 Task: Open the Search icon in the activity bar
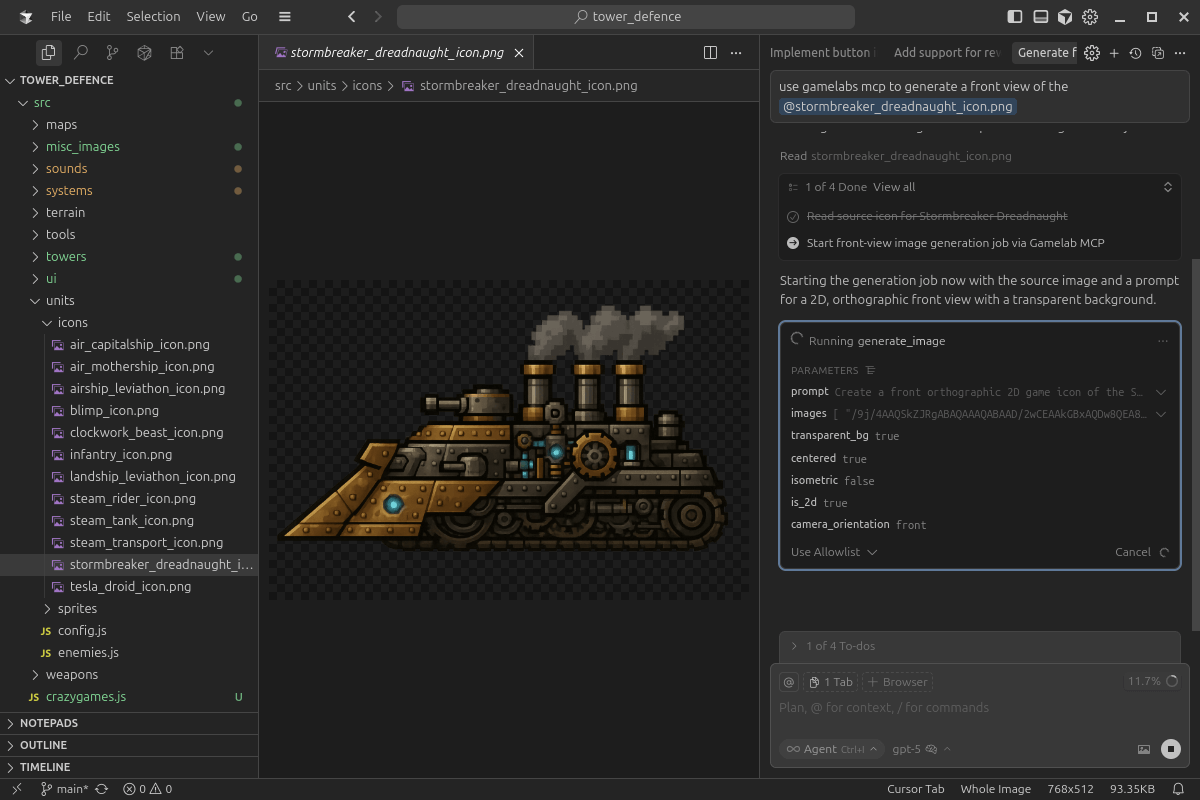point(81,52)
